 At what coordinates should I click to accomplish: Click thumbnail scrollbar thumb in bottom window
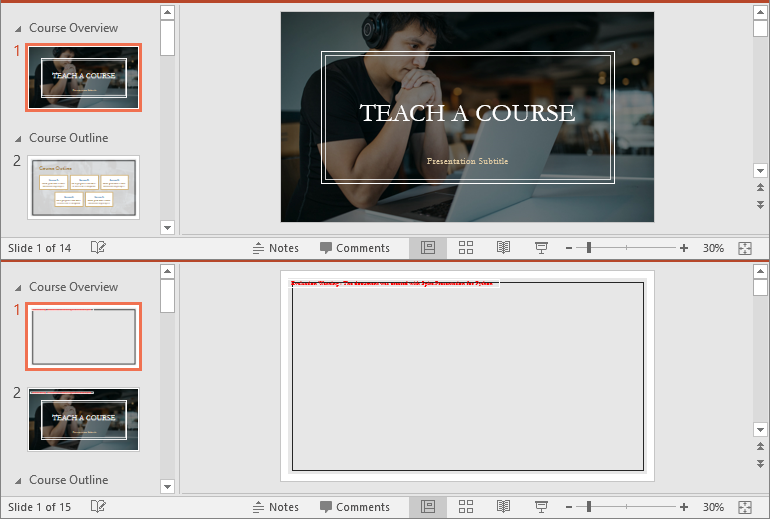click(x=167, y=296)
